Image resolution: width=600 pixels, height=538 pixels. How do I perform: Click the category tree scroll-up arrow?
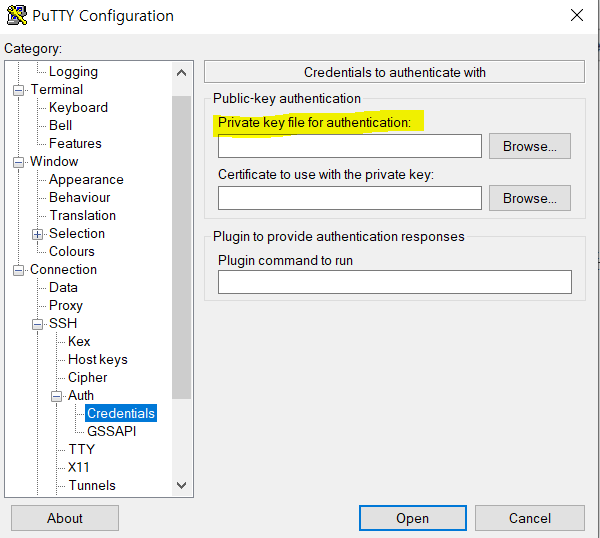(x=182, y=73)
